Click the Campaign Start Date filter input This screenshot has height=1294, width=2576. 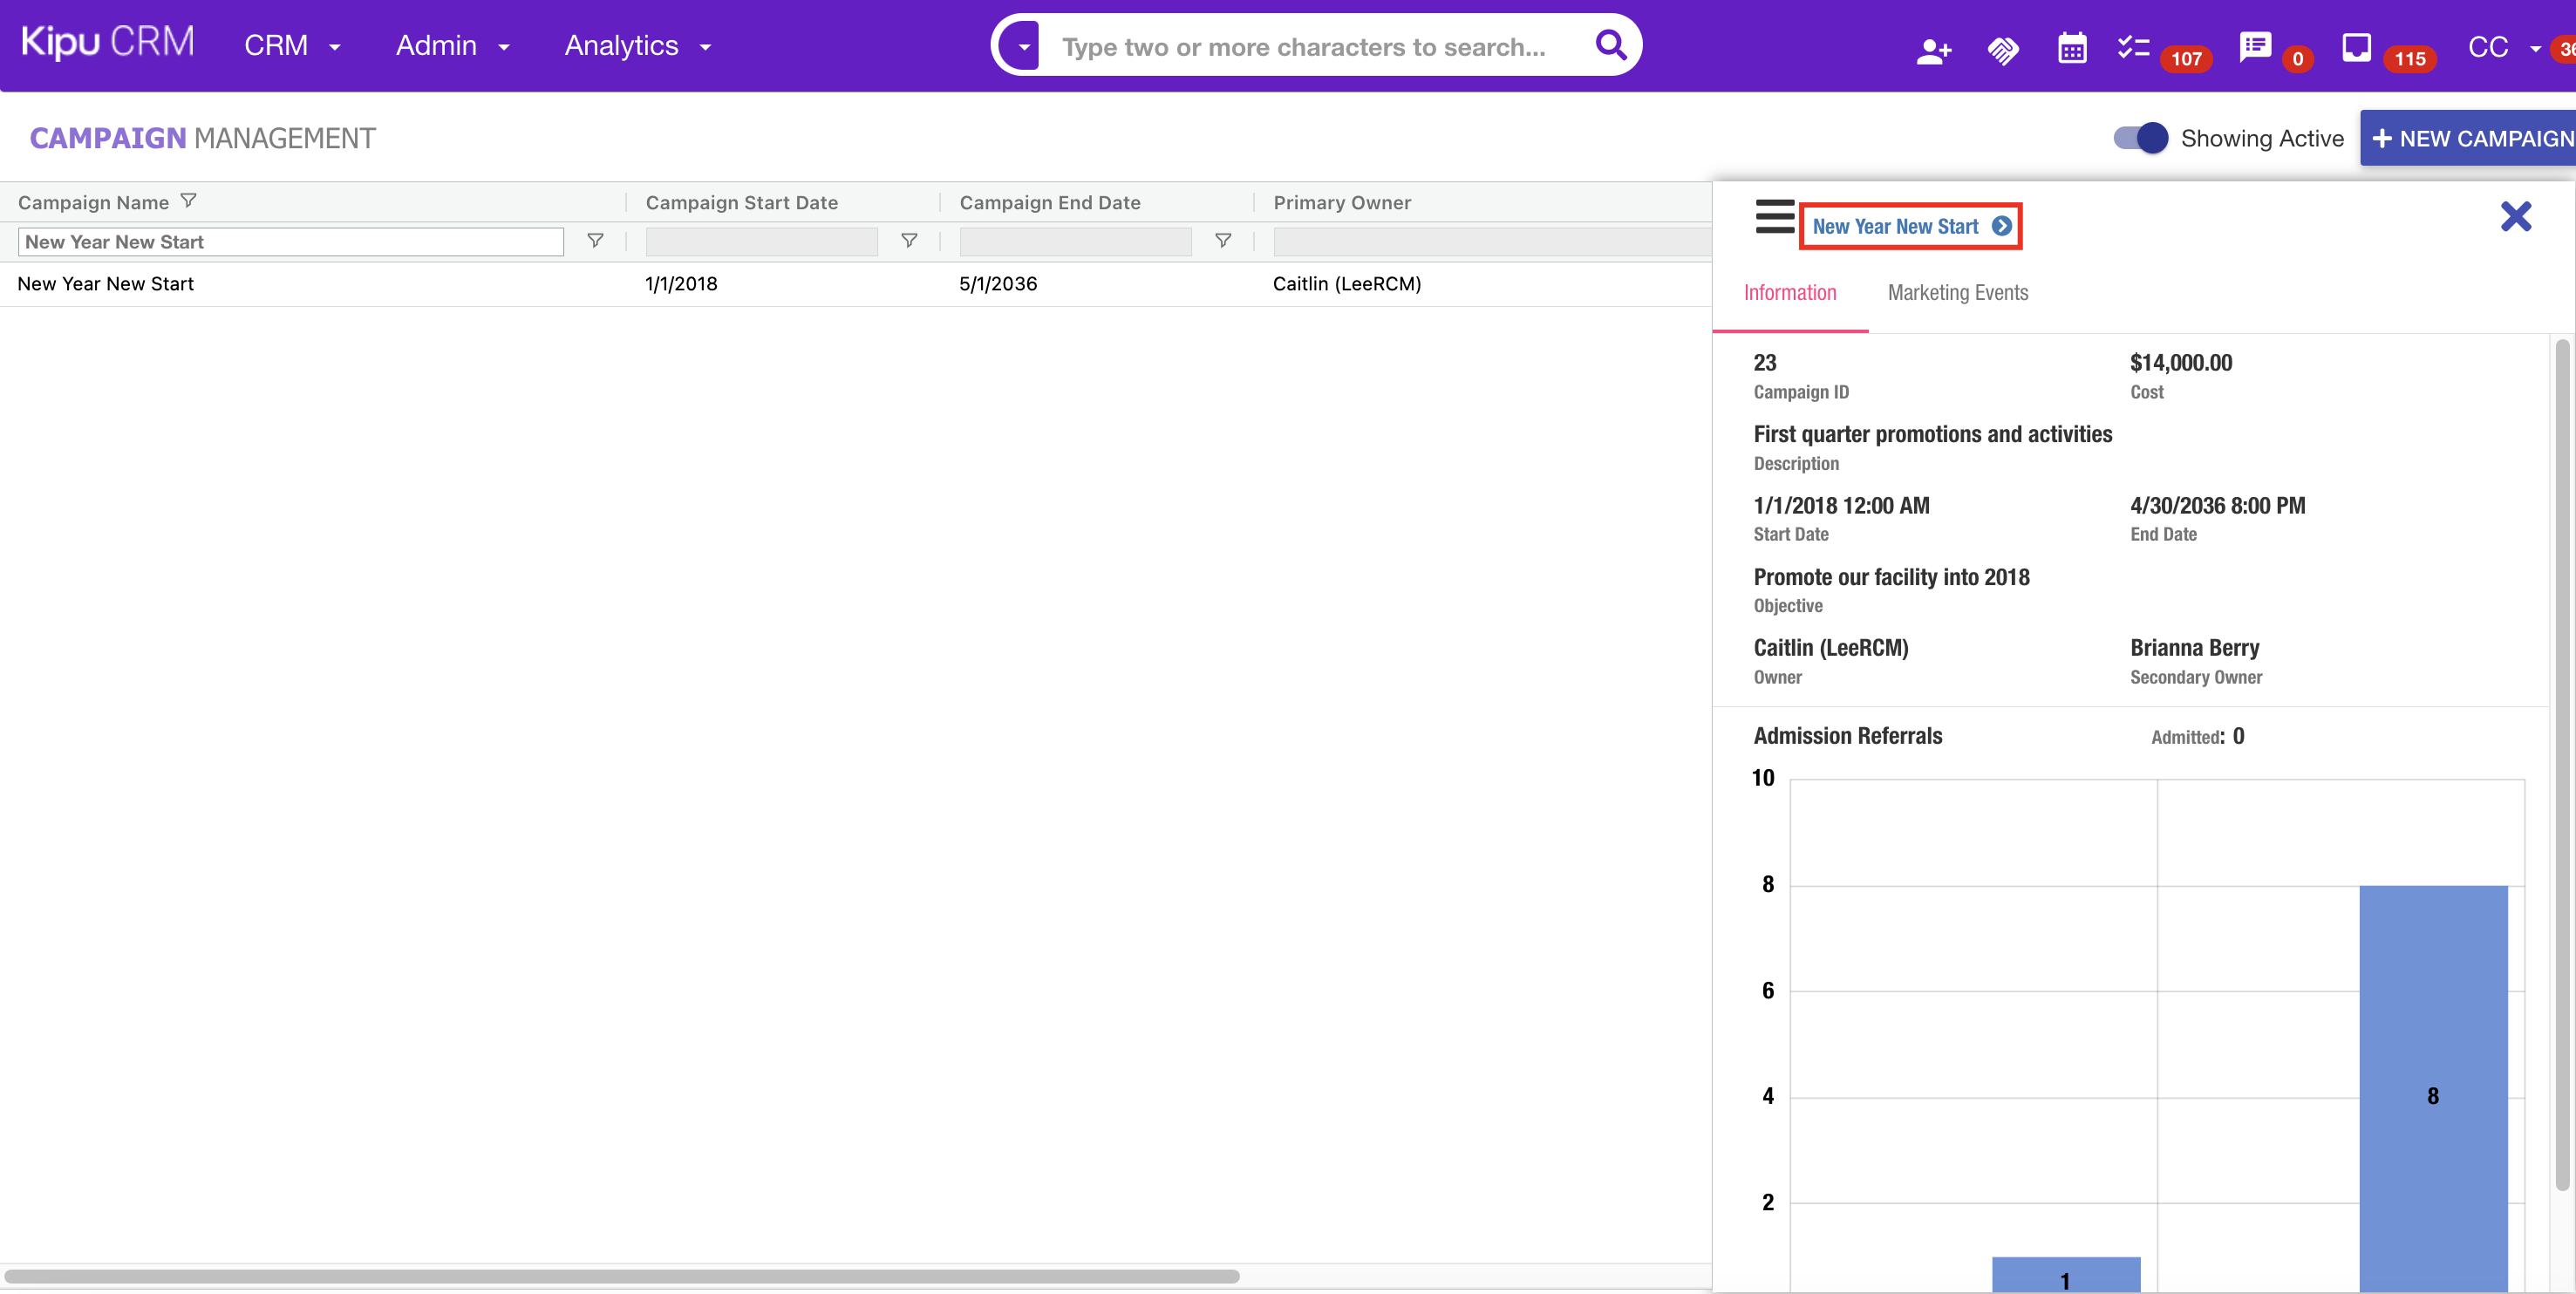tap(762, 242)
